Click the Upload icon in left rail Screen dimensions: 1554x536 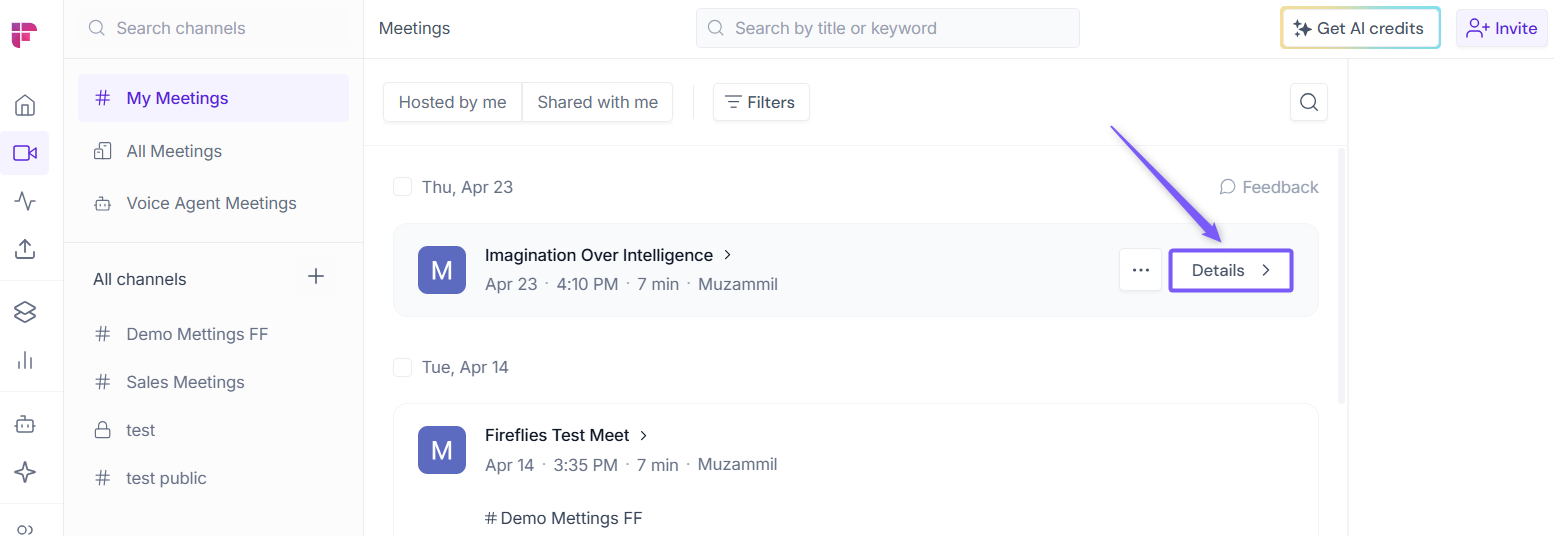click(x=25, y=249)
